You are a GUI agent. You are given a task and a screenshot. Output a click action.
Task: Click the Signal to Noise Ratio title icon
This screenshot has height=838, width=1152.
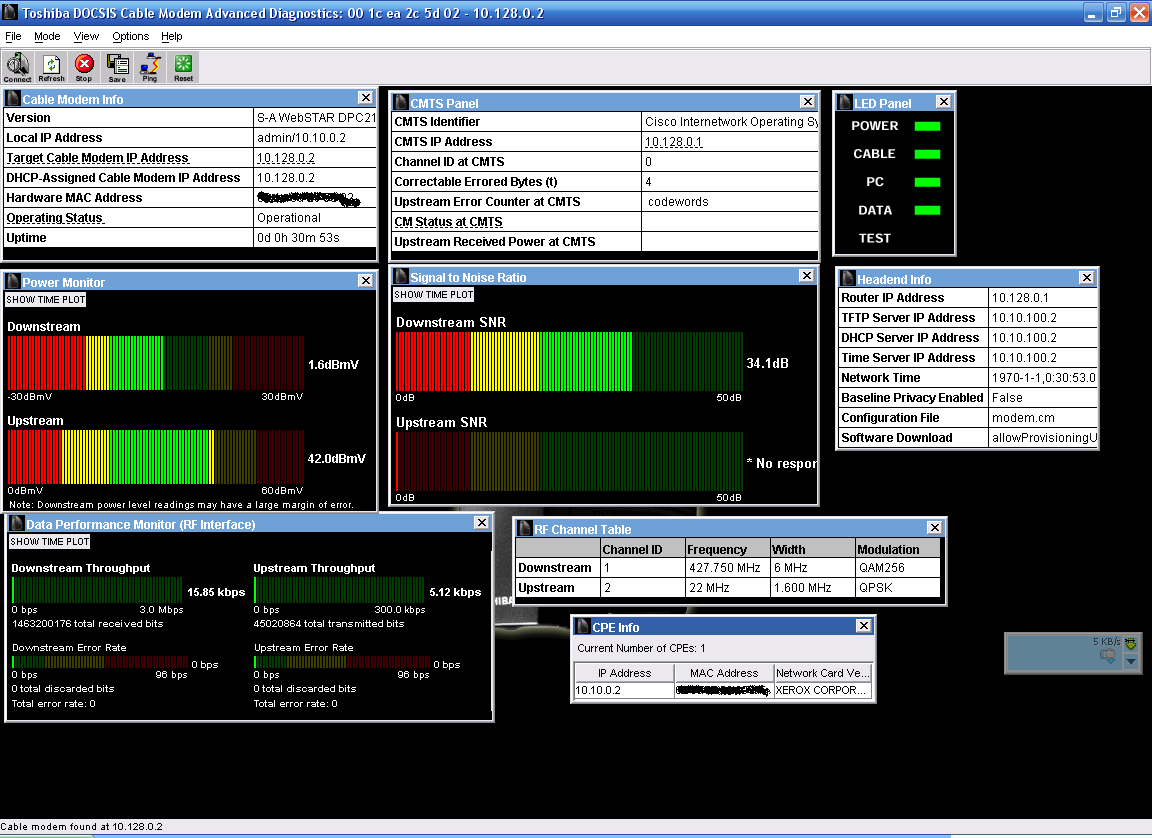point(400,276)
